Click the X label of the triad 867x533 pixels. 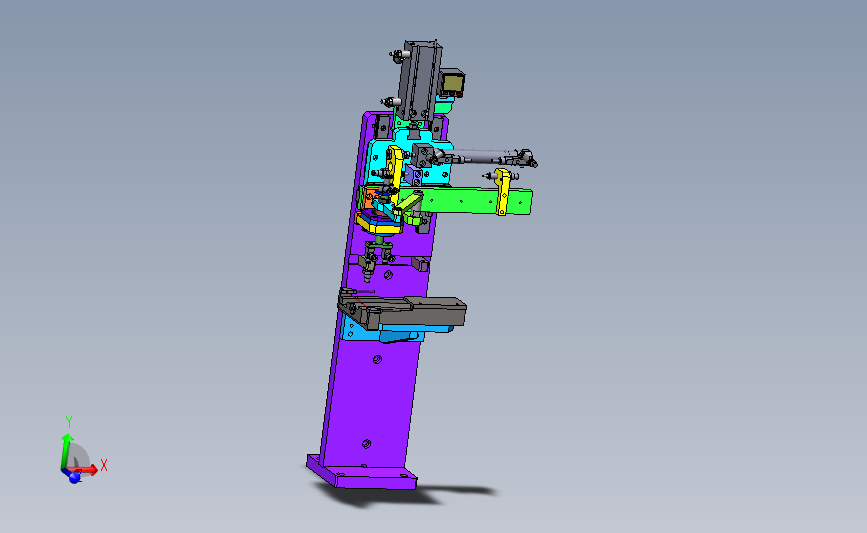[103, 465]
